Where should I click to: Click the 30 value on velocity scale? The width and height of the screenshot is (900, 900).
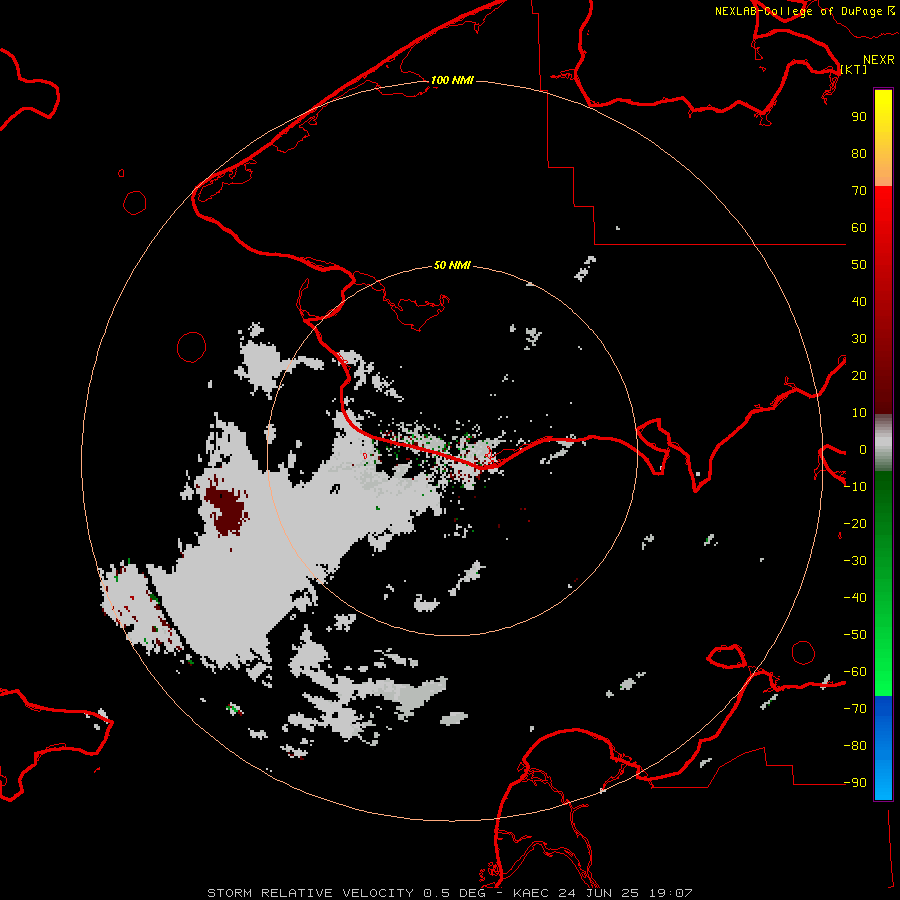(859, 339)
